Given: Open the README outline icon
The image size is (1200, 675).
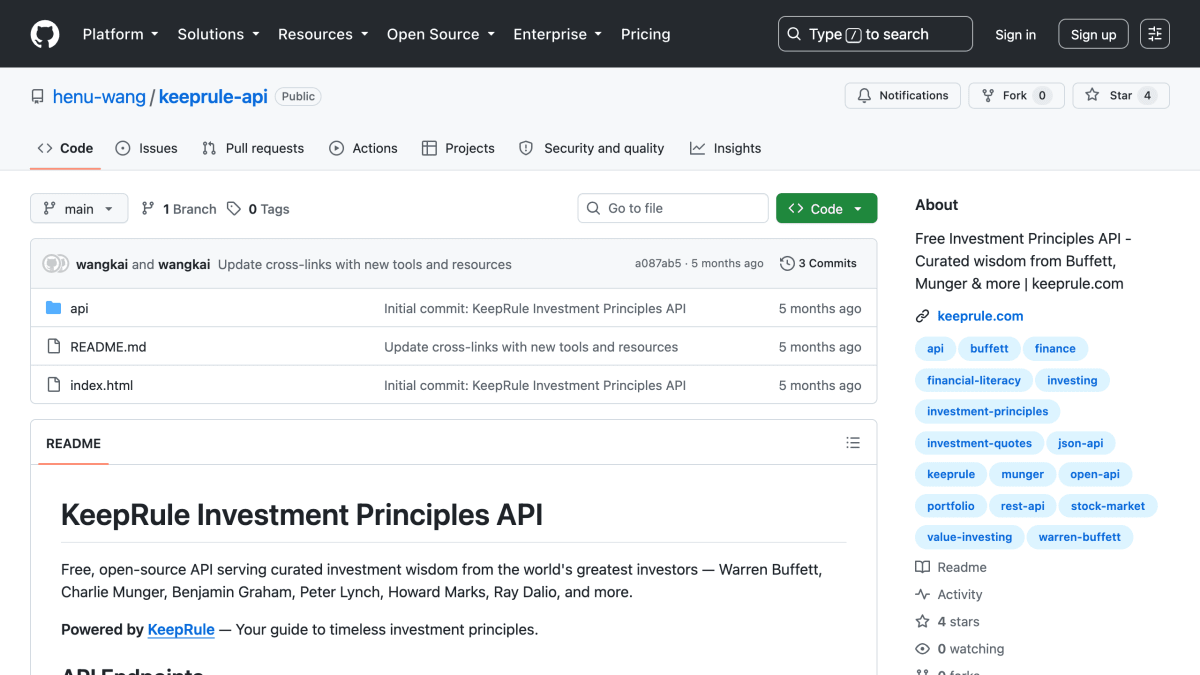Looking at the screenshot, I should [853, 442].
